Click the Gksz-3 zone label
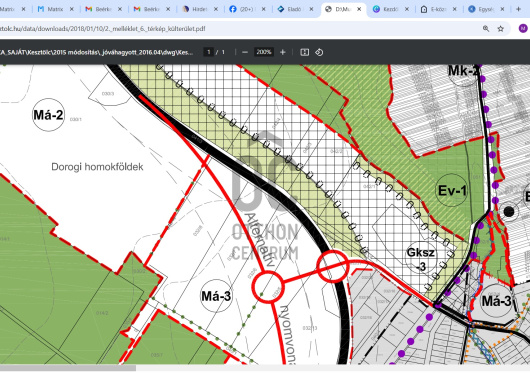The width and height of the screenshot is (530, 390). tap(421, 259)
